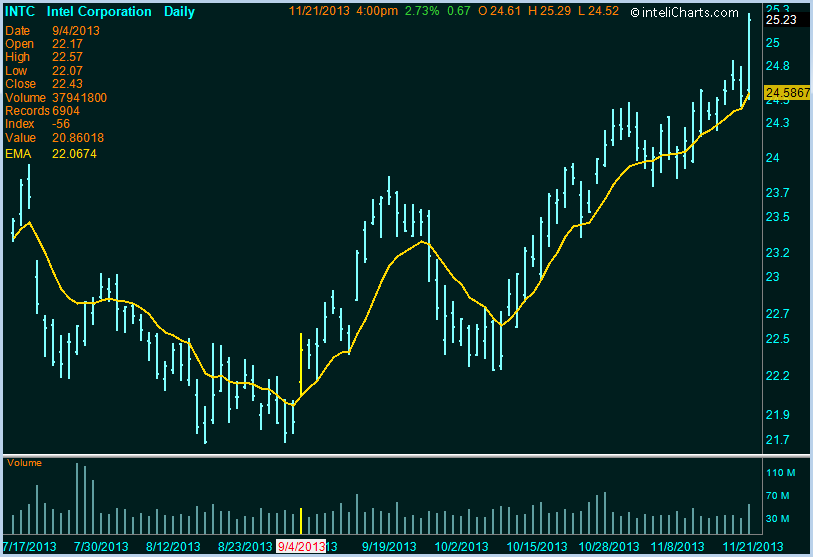Click the Volume panel label
The image size is (813, 557).
click(24, 463)
